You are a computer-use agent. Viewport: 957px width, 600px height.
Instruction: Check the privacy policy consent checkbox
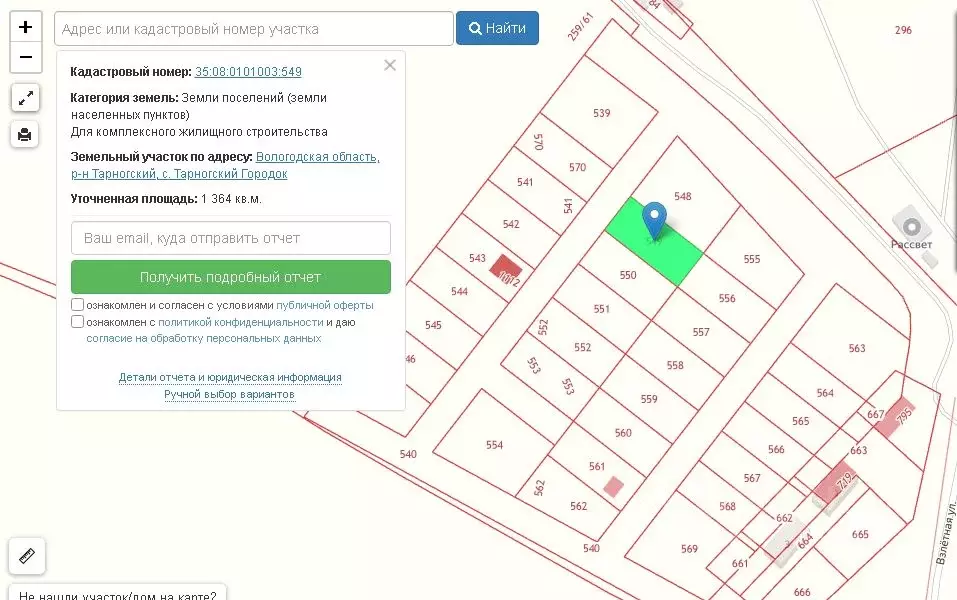point(78,322)
